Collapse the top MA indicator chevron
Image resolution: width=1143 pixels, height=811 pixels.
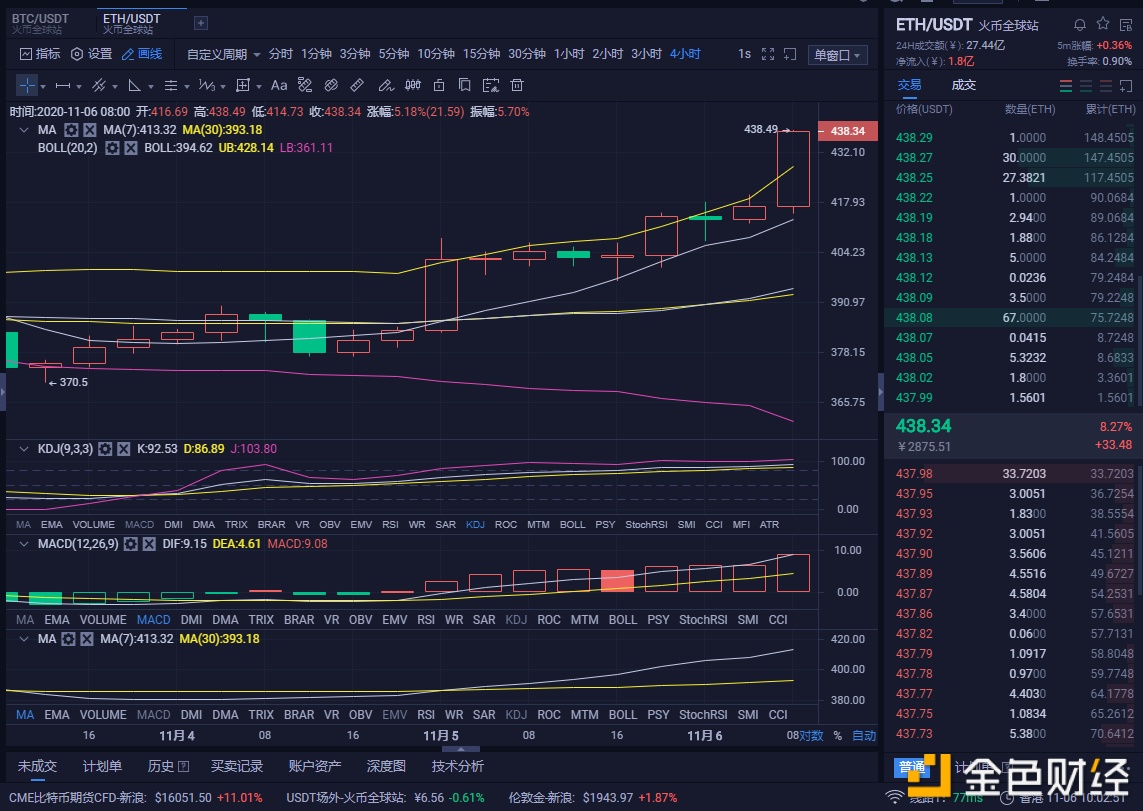click(x=24, y=130)
